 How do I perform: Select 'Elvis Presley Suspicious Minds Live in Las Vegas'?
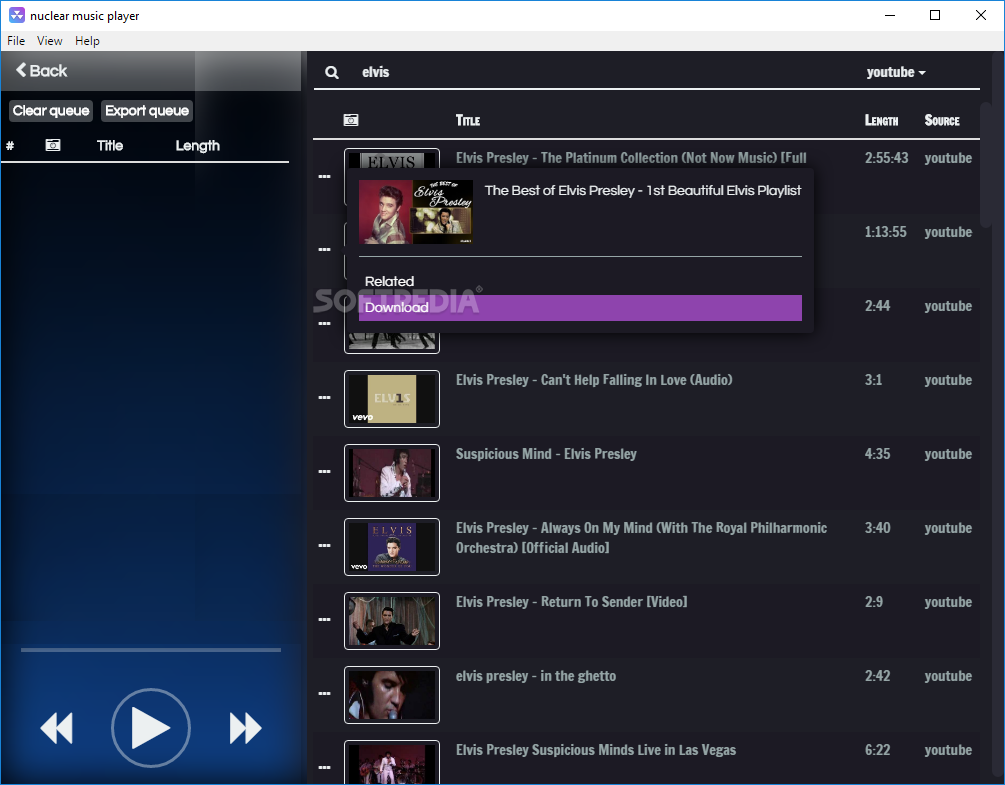tap(596, 750)
